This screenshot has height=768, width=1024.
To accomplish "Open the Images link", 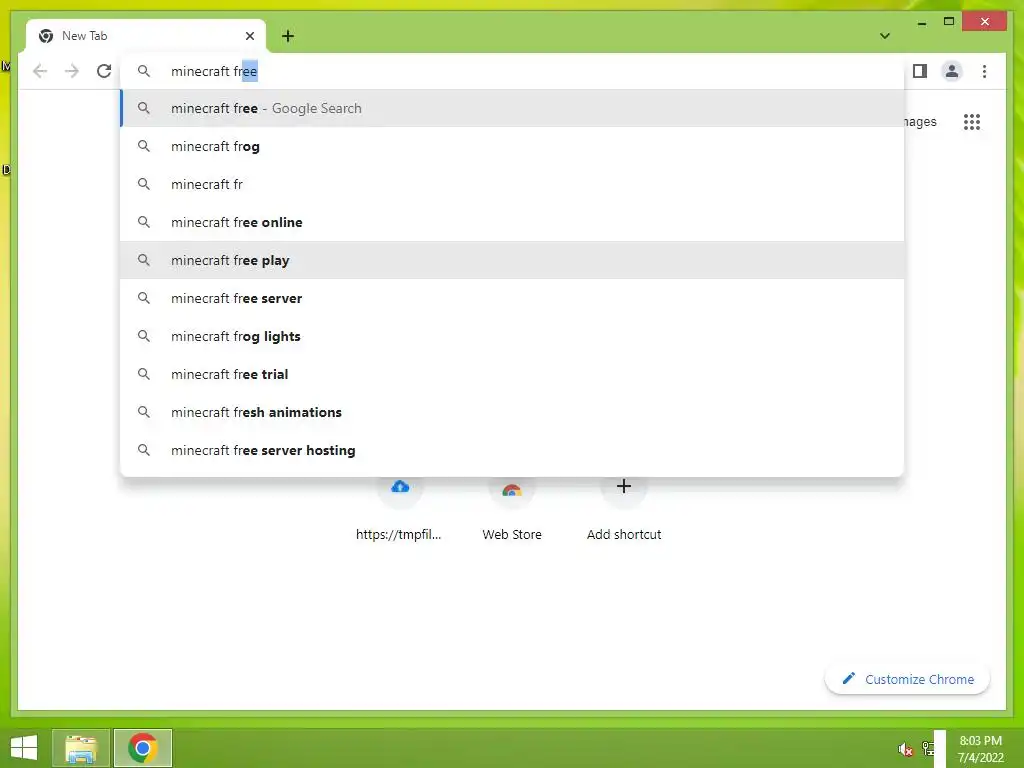I will pyautogui.click(x=920, y=122).
